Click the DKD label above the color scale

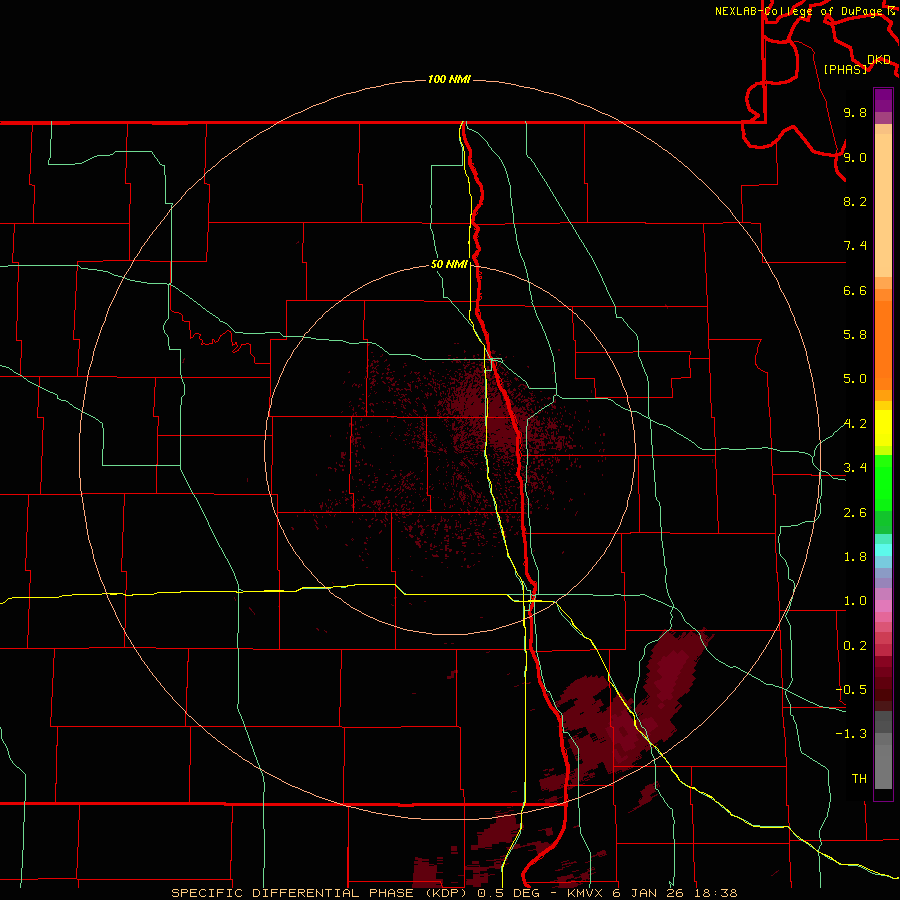[879, 60]
